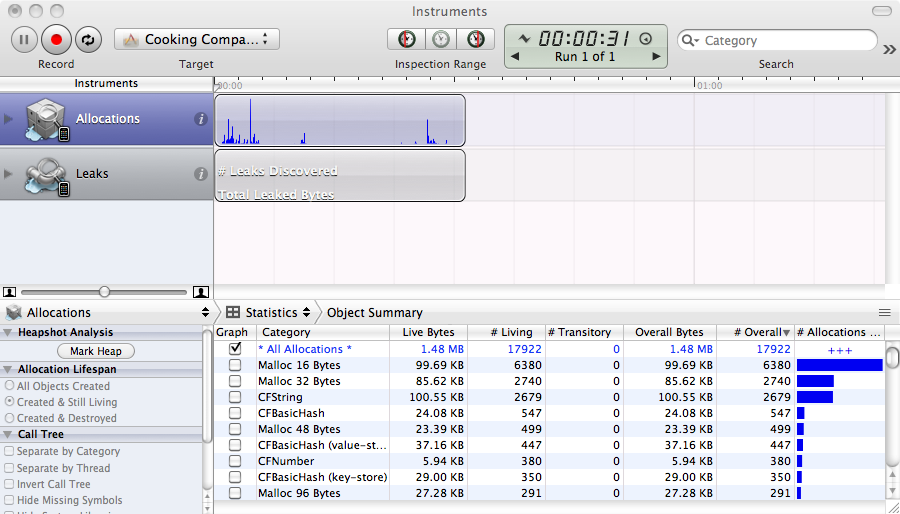Open the Statistics view type dropdown
The image size is (900, 514).
pyautogui.click(x=268, y=313)
